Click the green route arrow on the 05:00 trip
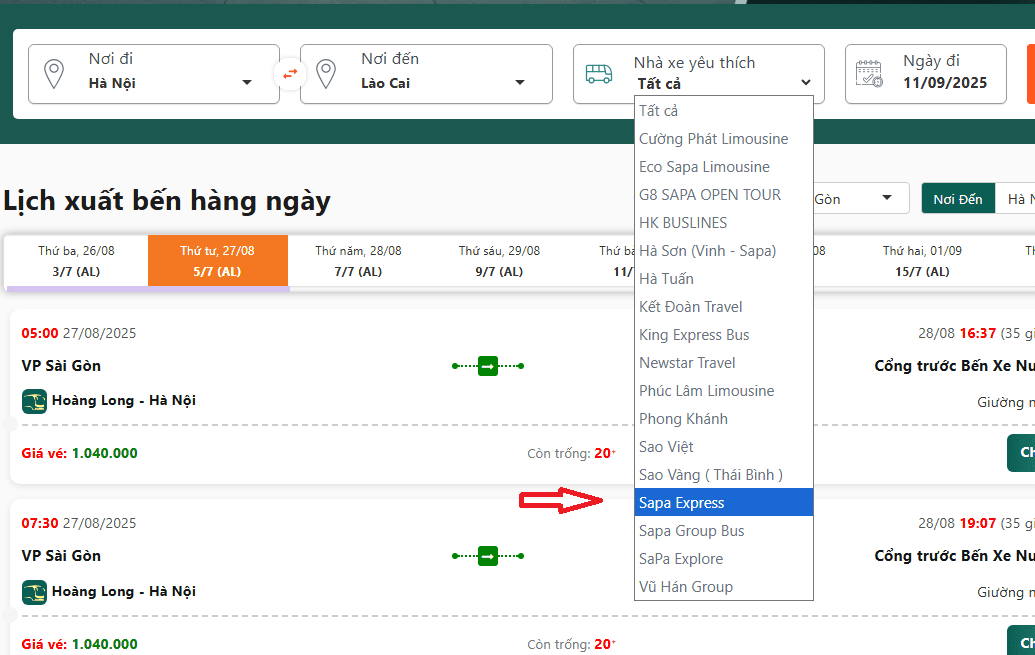Screen dimensions: 1035x655 click(x=488, y=366)
